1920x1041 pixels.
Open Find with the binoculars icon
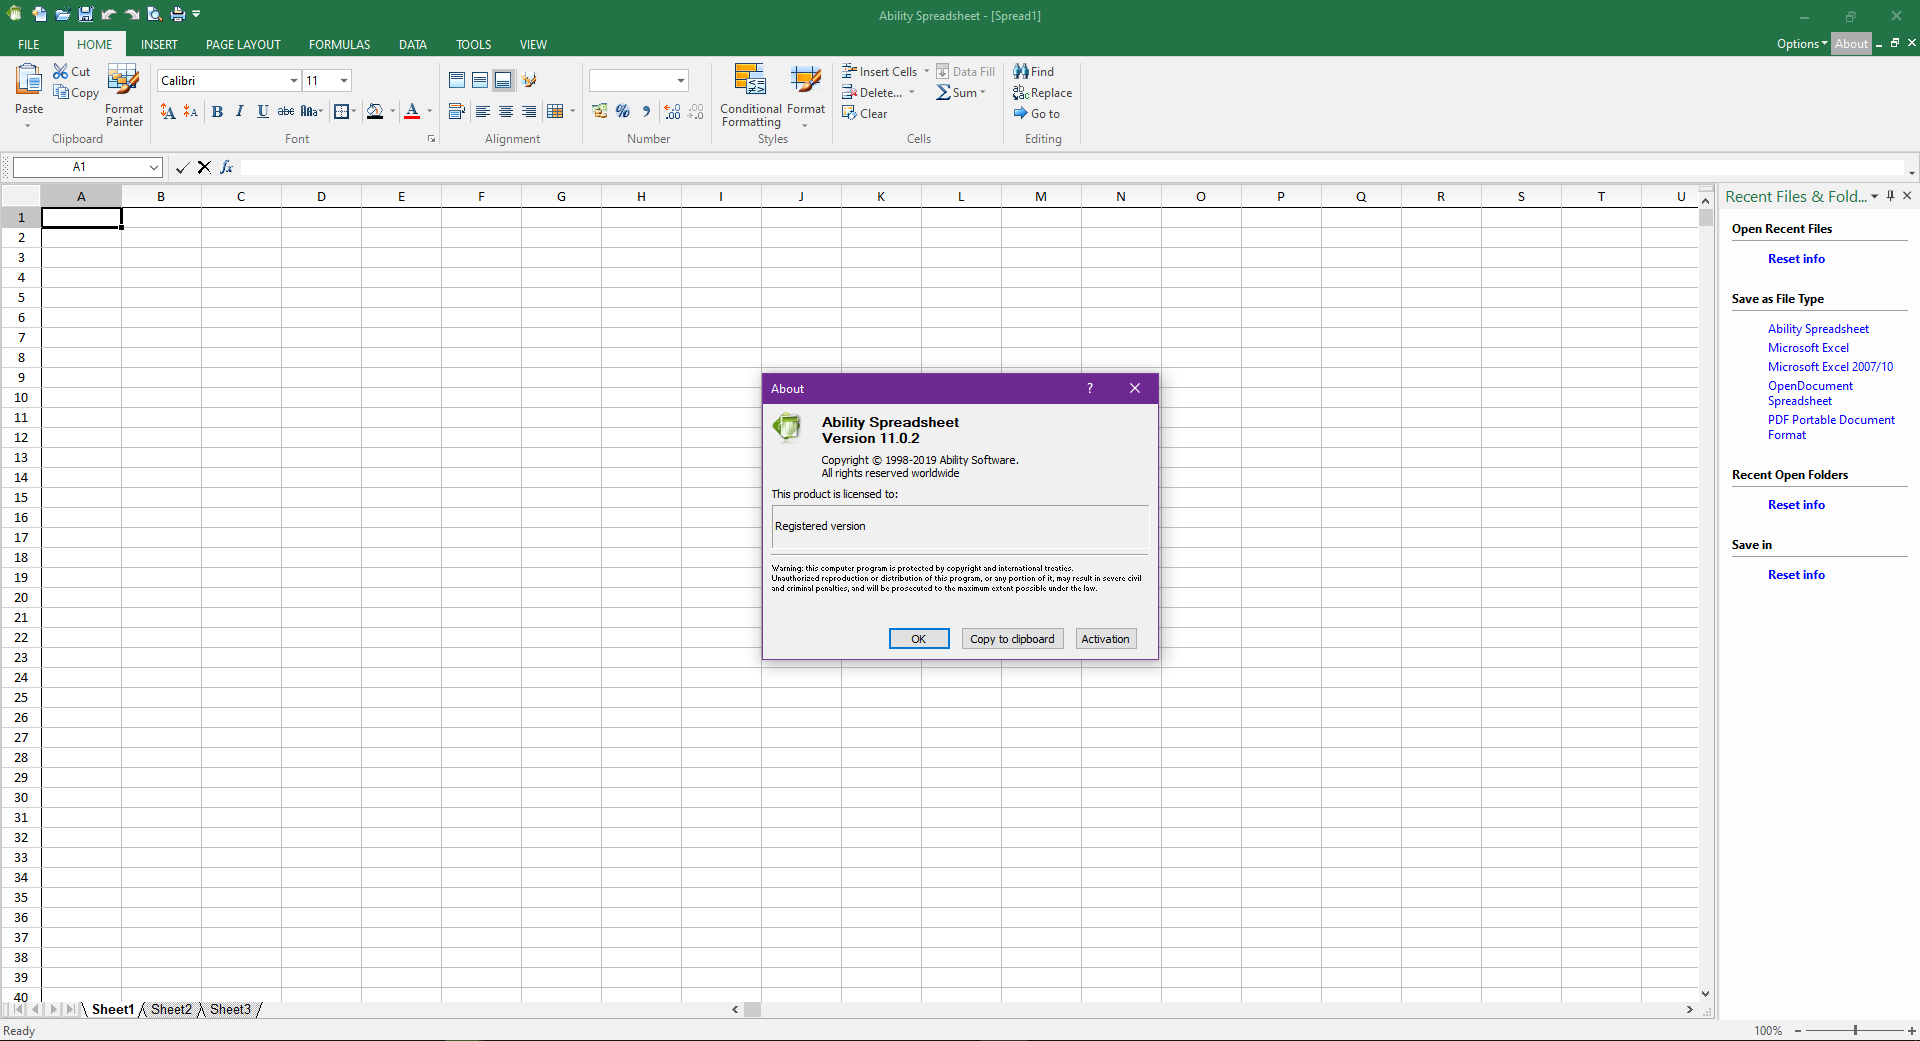point(1021,71)
